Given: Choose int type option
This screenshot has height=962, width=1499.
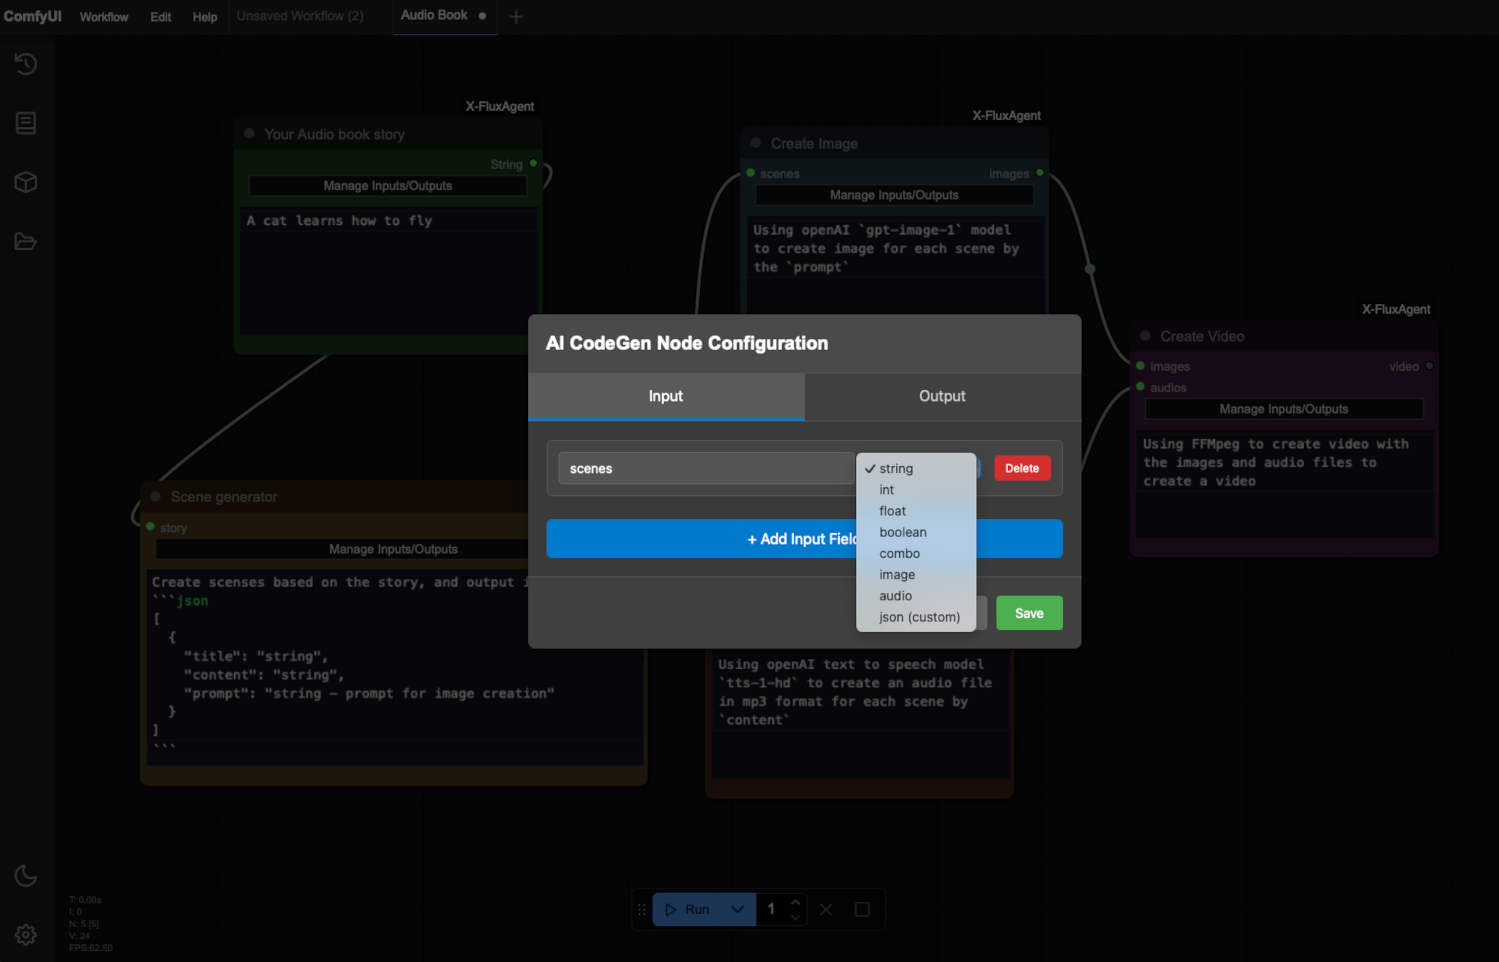Looking at the screenshot, I should [887, 490].
